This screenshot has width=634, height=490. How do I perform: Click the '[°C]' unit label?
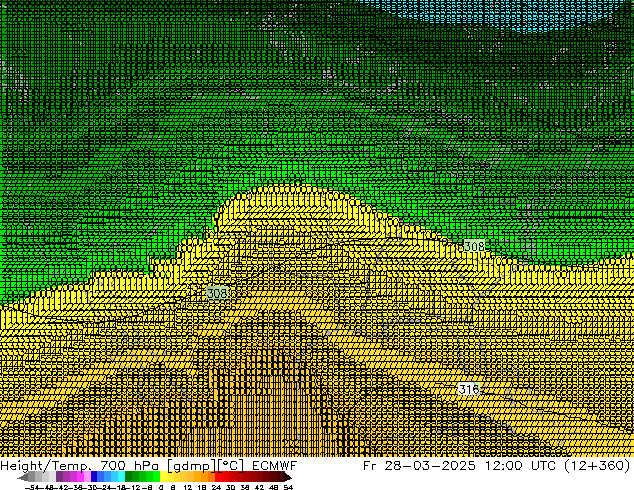[231, 466]
